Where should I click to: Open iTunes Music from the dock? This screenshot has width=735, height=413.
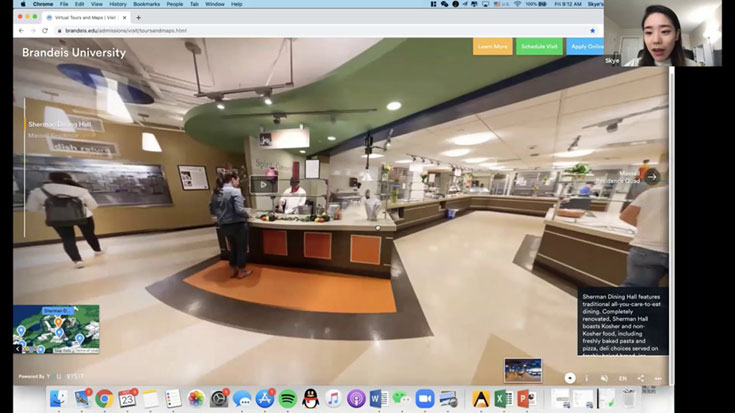point(333,399)
